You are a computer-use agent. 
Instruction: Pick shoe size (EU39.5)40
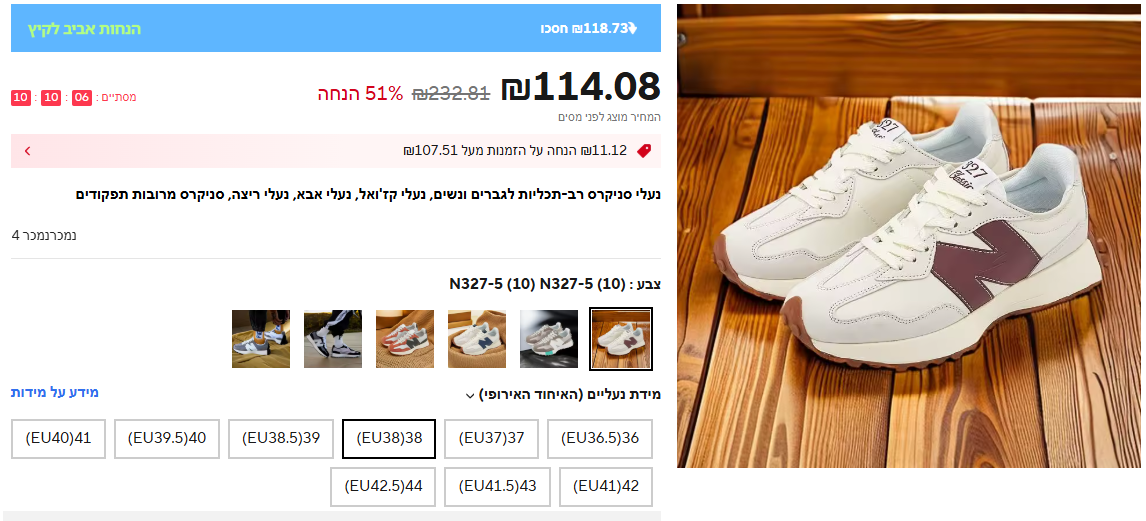167,438
